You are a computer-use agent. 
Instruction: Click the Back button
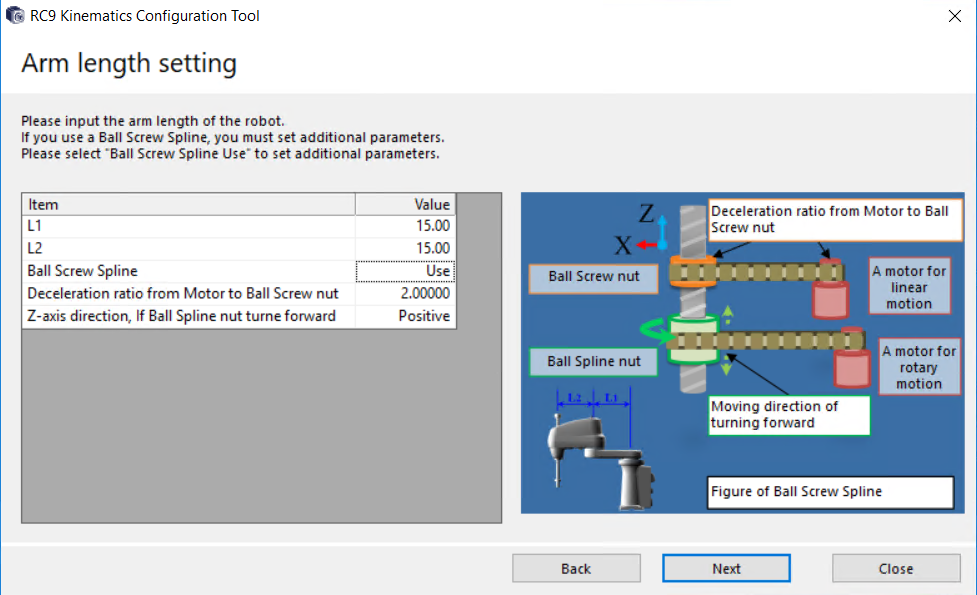pos(576,569)
